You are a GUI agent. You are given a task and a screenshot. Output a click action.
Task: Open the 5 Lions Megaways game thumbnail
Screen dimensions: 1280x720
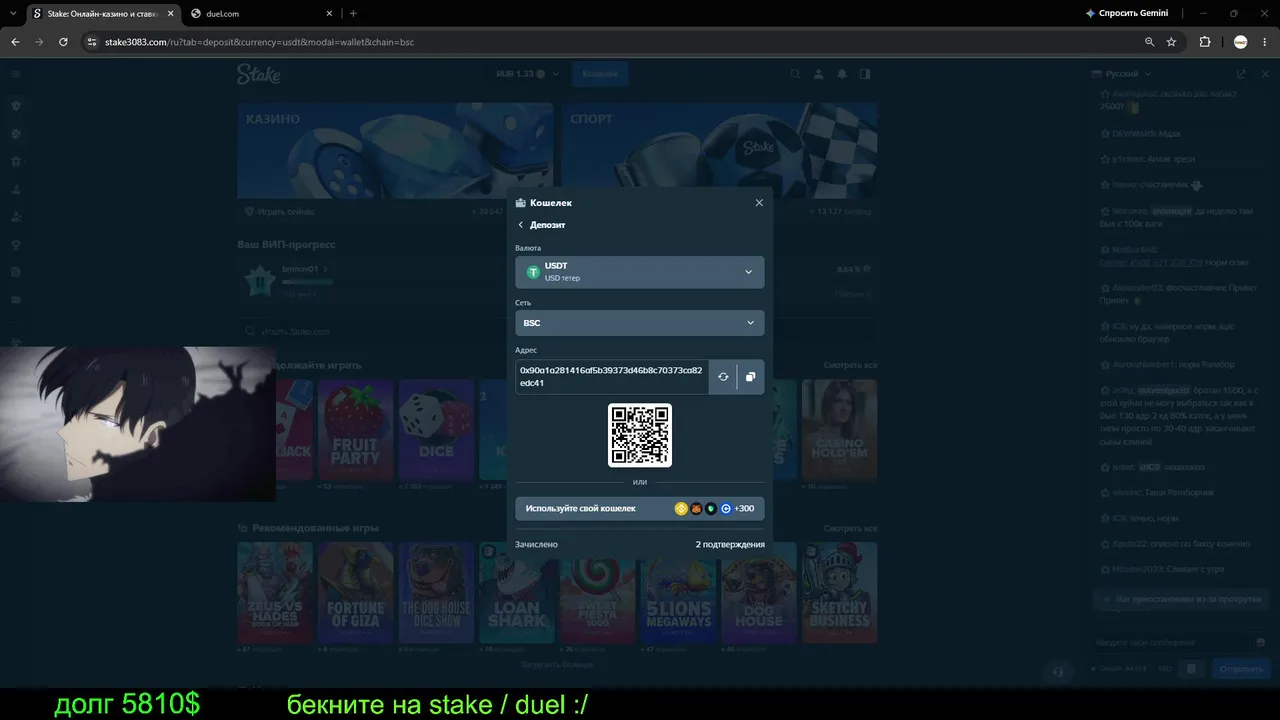(678, 593)
